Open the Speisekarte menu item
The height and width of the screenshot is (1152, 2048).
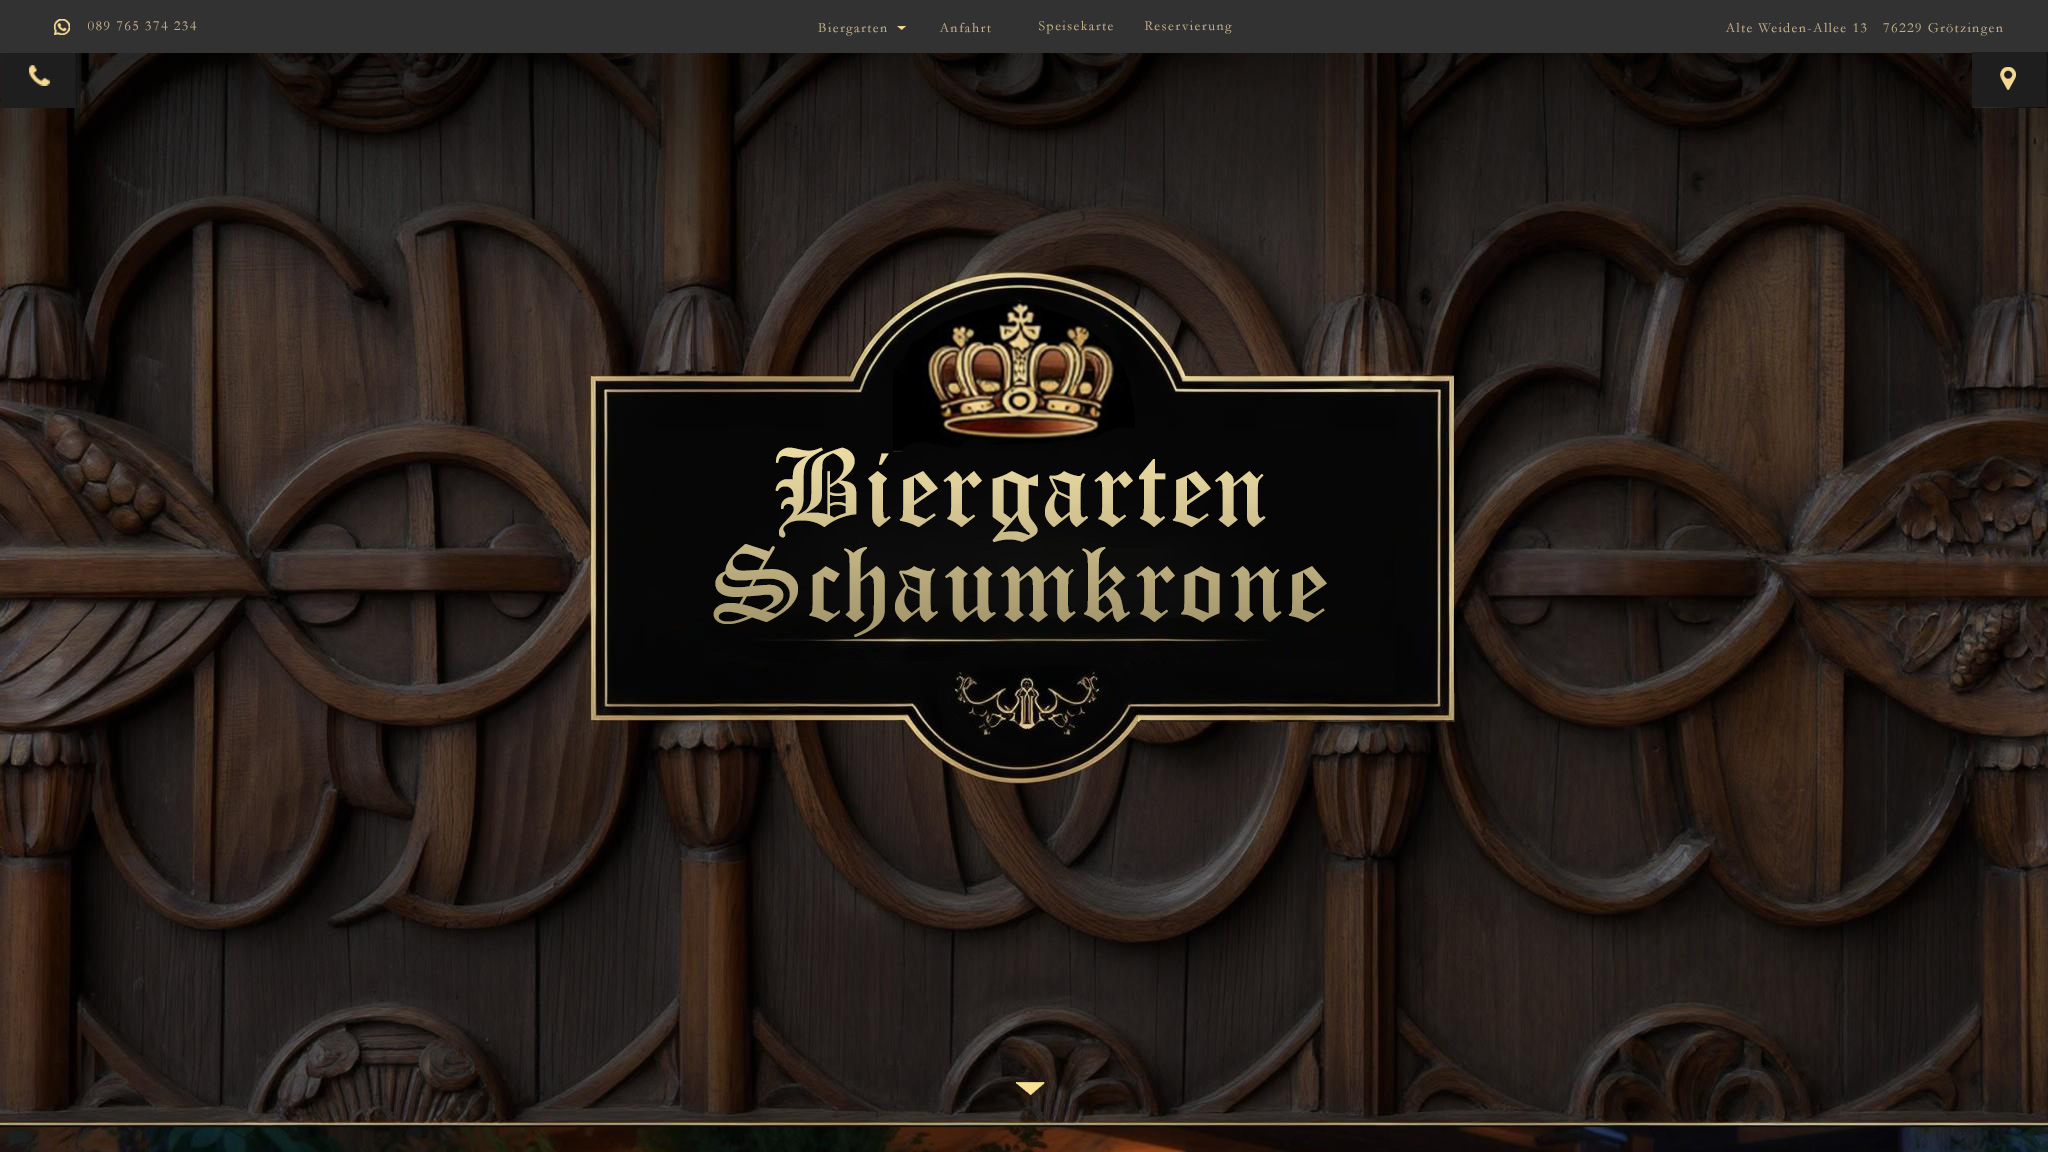tap(1075, 26)
